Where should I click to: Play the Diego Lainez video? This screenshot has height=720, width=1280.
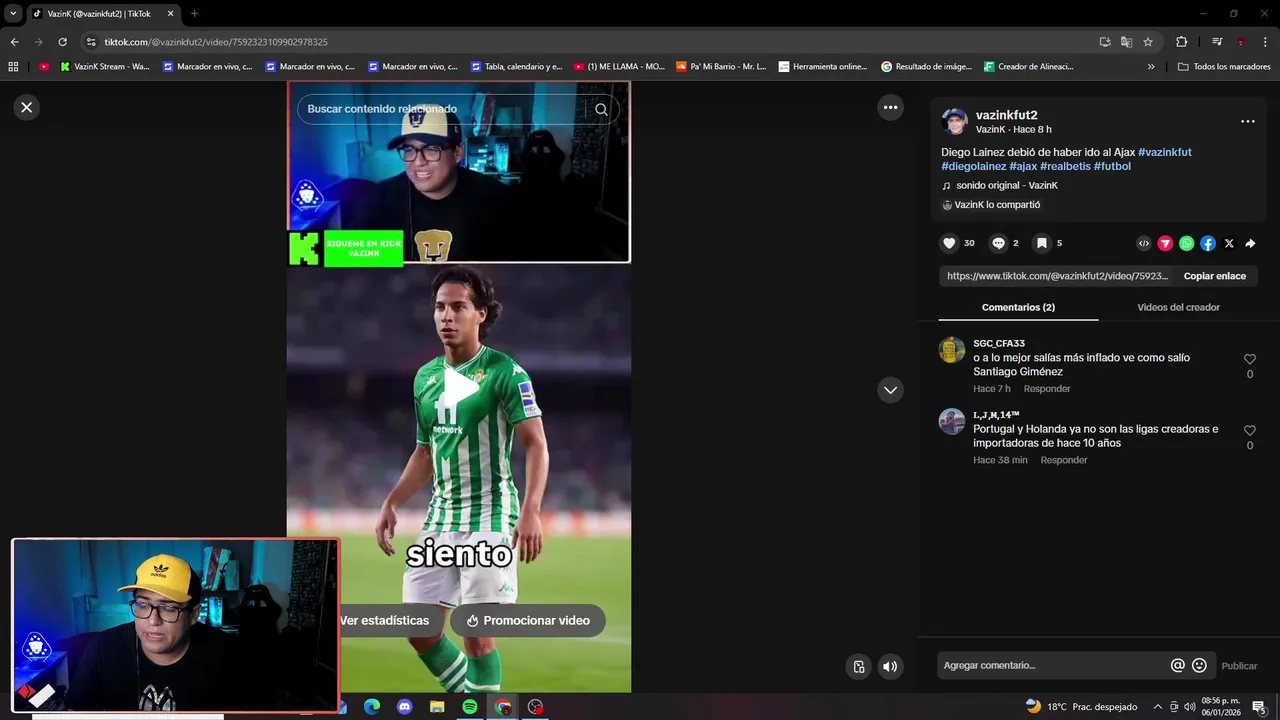click(x=459, y=388)
